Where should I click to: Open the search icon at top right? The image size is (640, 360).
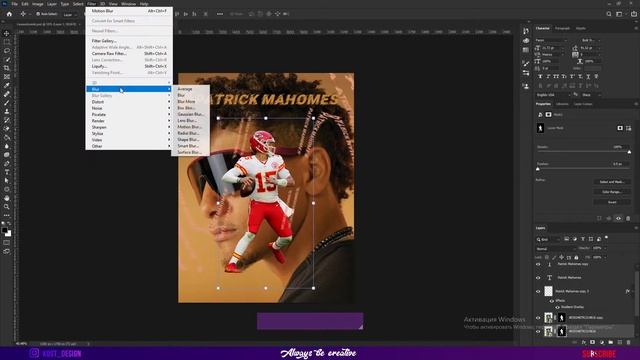click(609, 14)
